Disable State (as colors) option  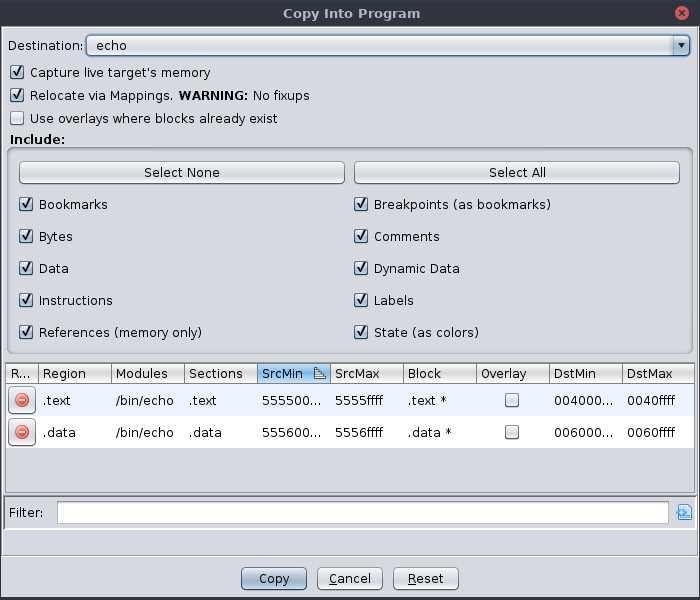click(361, 332)
